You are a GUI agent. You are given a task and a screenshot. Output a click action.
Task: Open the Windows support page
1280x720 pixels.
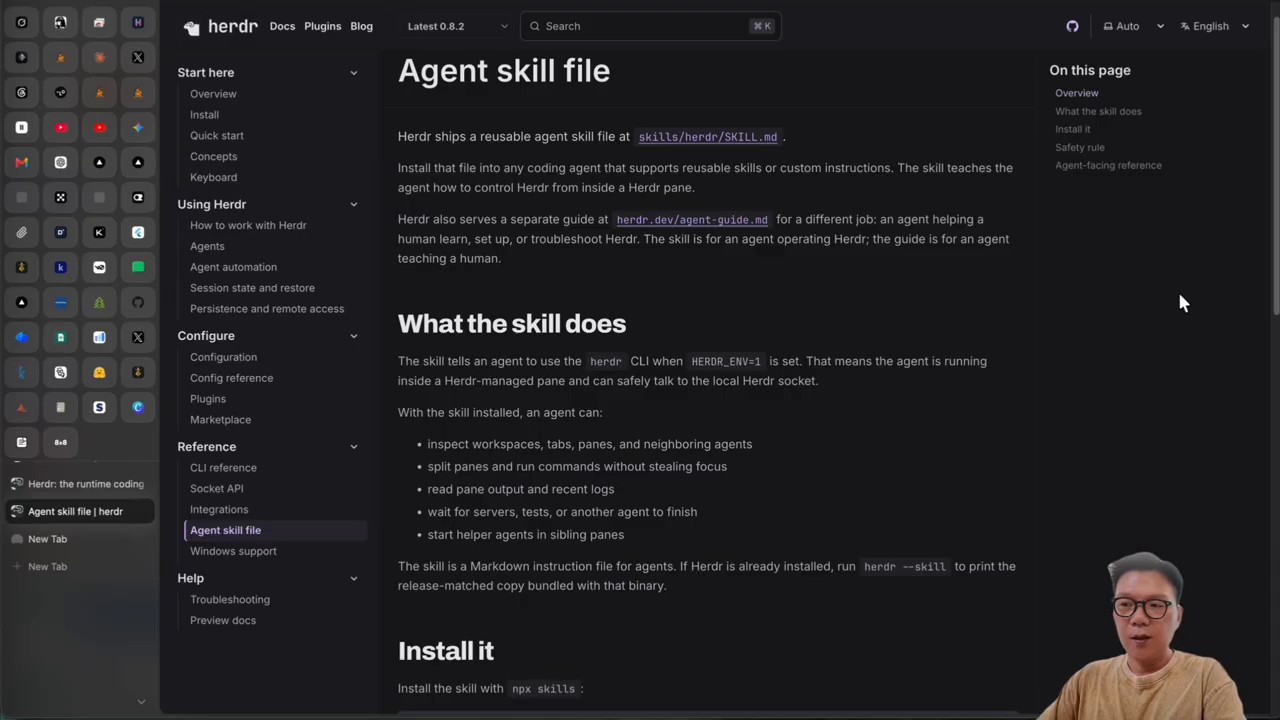[x=233, y=551]
